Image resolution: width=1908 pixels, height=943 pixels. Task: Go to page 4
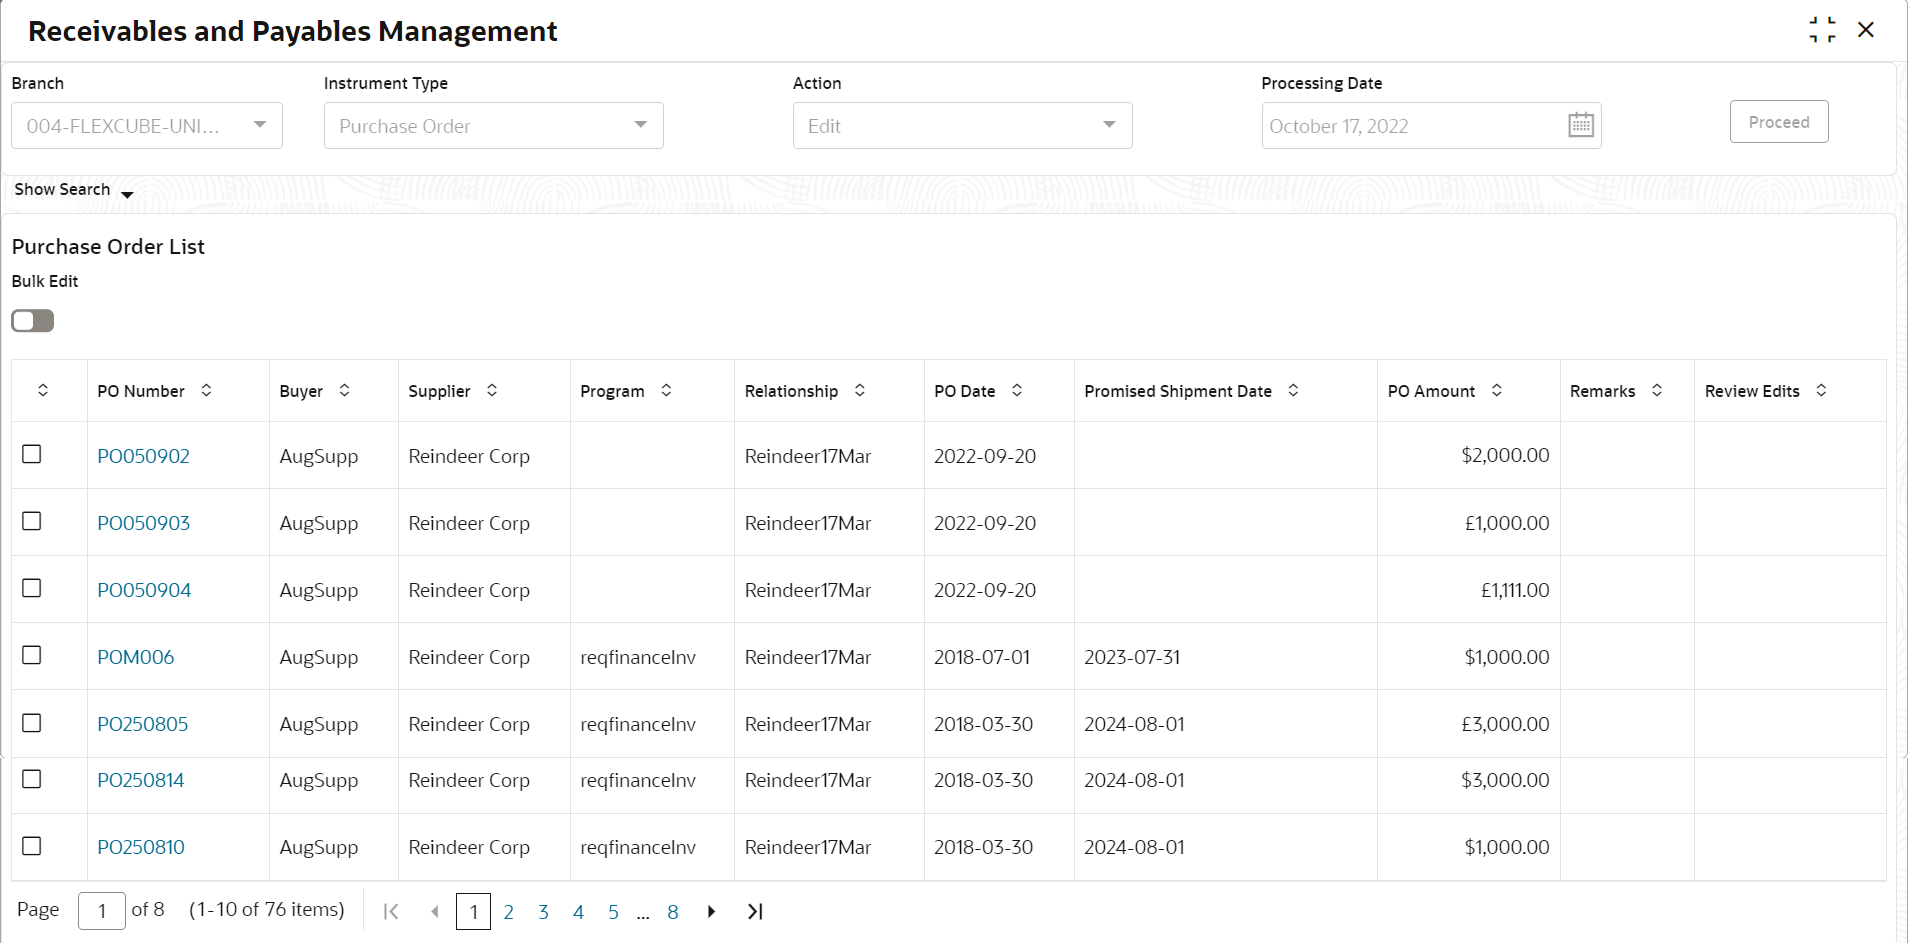(578, 912)
